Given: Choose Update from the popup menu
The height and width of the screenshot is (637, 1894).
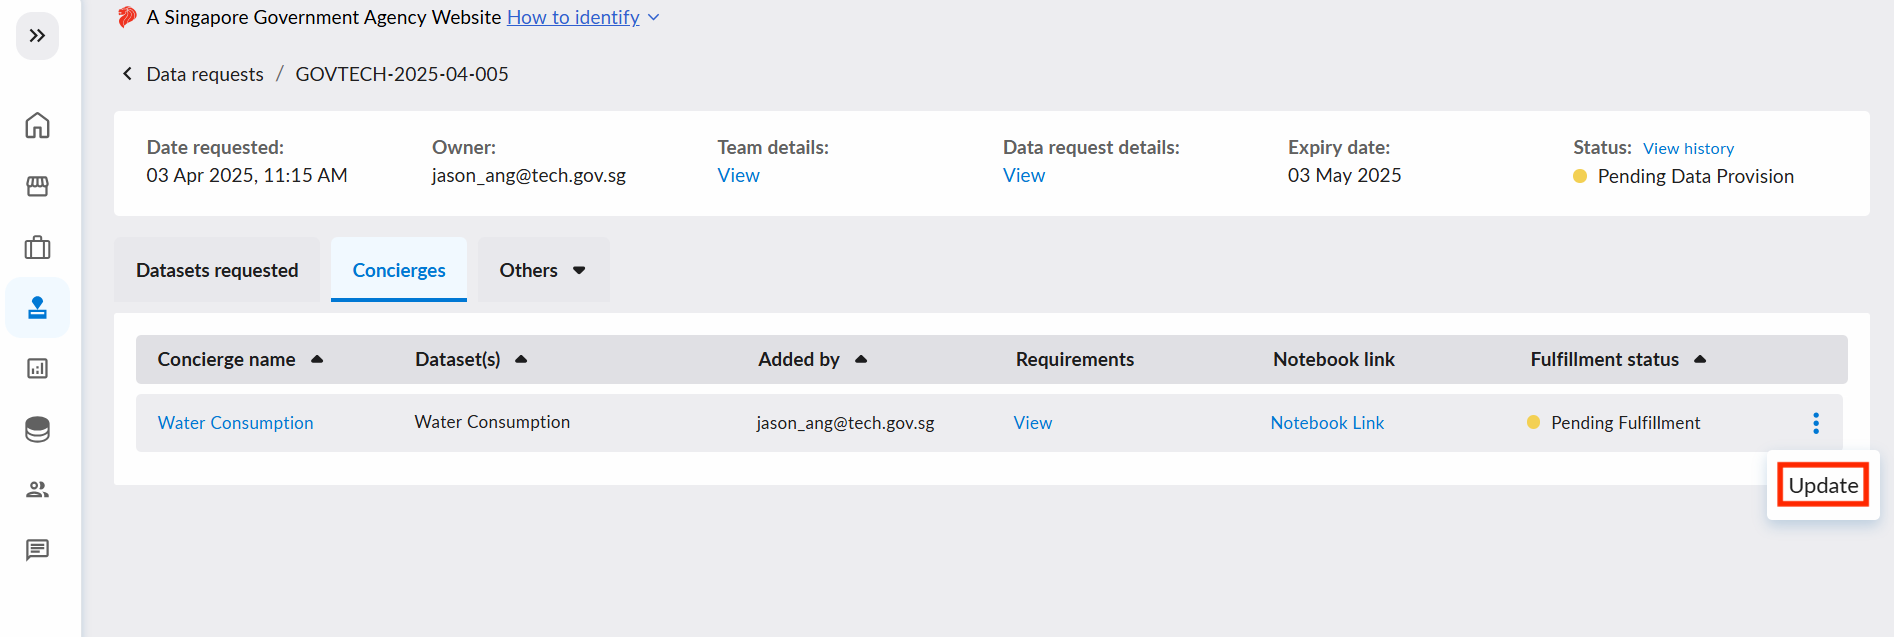Looking at the screenshot, I should [1823, 485].
